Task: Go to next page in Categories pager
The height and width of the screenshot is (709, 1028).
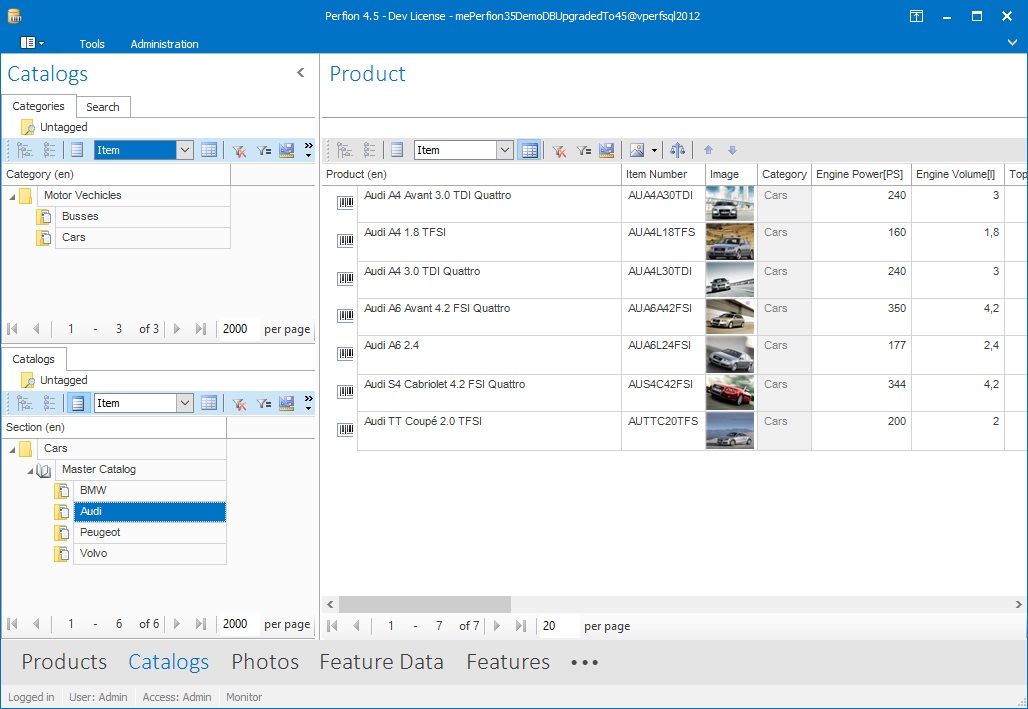Action: [176, 329]
